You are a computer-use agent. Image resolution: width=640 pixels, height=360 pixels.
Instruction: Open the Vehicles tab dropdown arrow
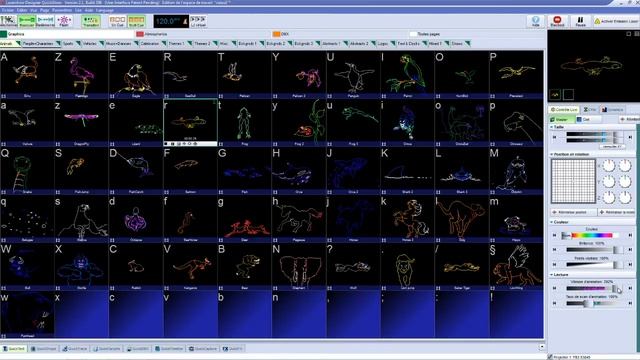(x=102, y=43)
